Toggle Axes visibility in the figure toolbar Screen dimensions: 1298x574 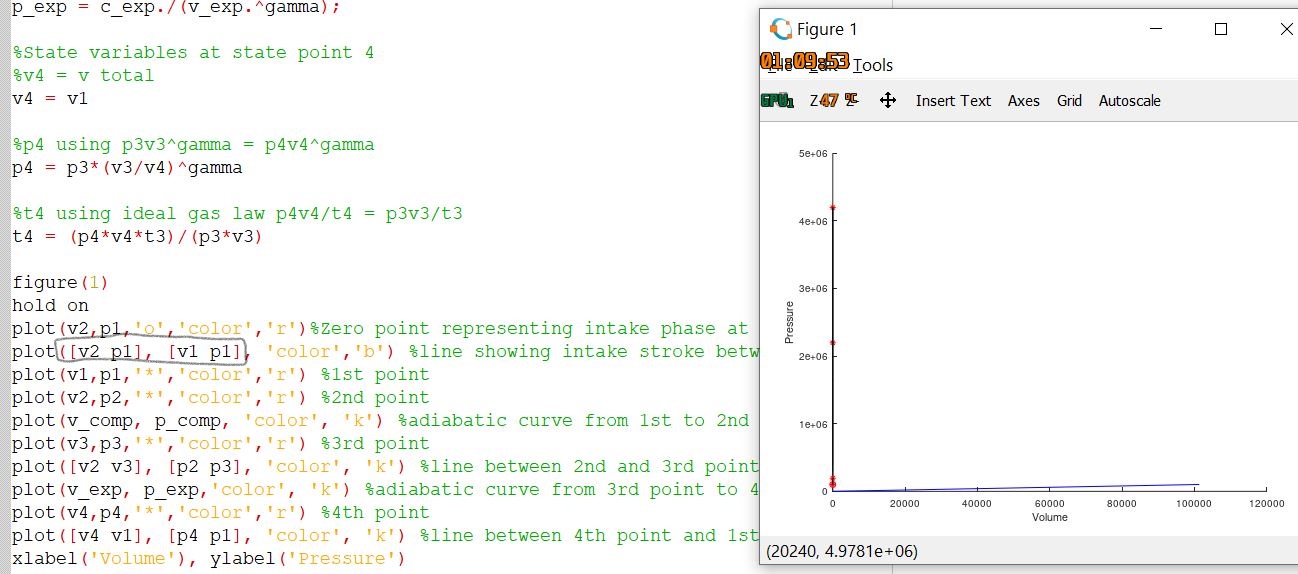pyautogui.click(x=1023, y=101)
